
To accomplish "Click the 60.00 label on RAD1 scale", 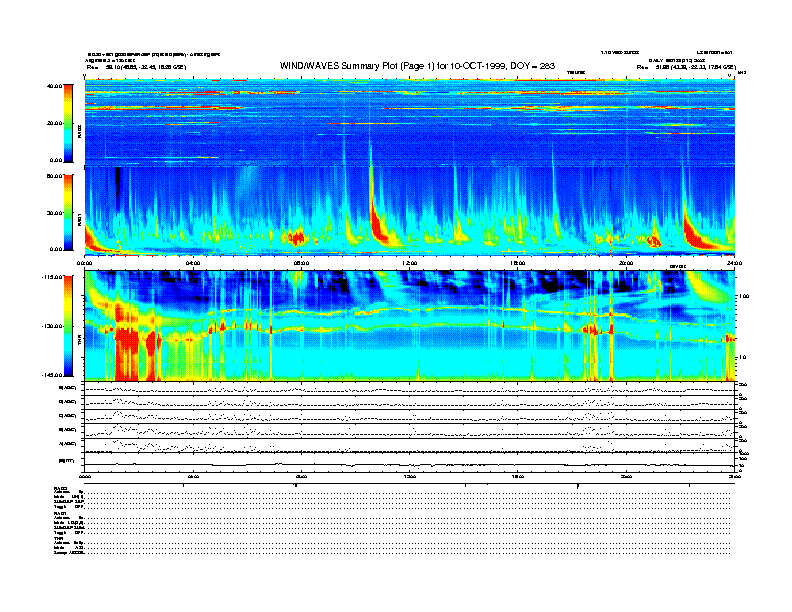I will pyautogui.click(x=54, y=176).
